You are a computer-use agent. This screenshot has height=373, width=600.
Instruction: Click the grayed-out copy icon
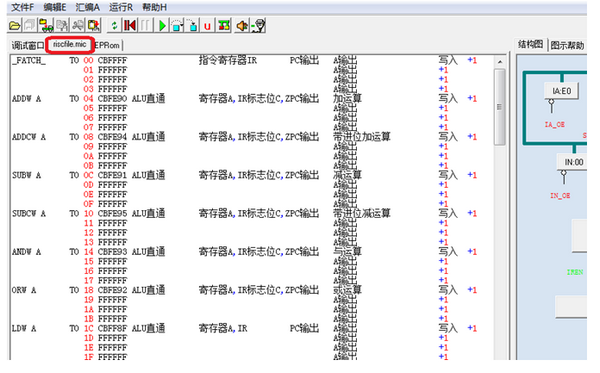[x=62, y=26]
